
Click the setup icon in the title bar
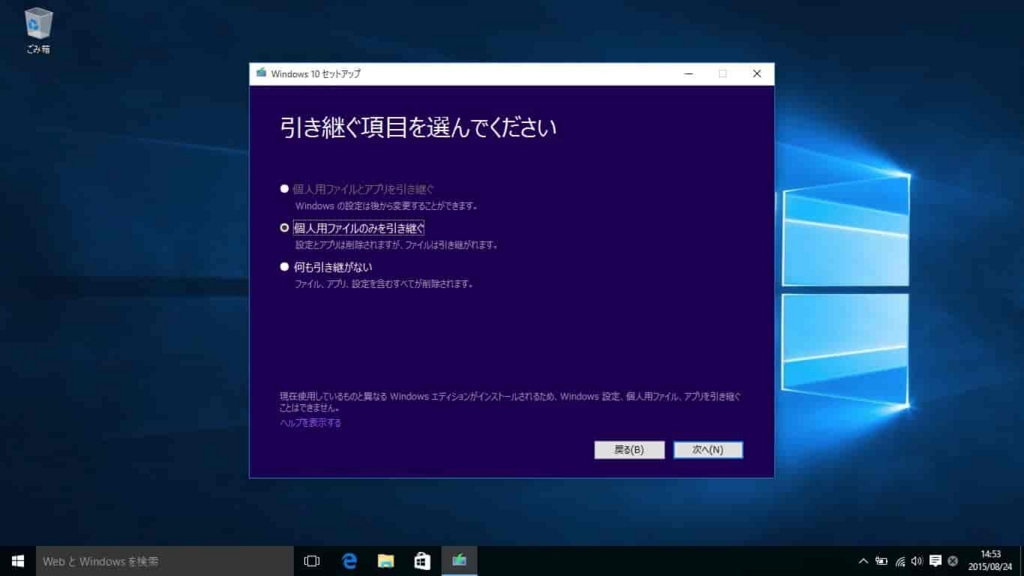pos(261,73)
